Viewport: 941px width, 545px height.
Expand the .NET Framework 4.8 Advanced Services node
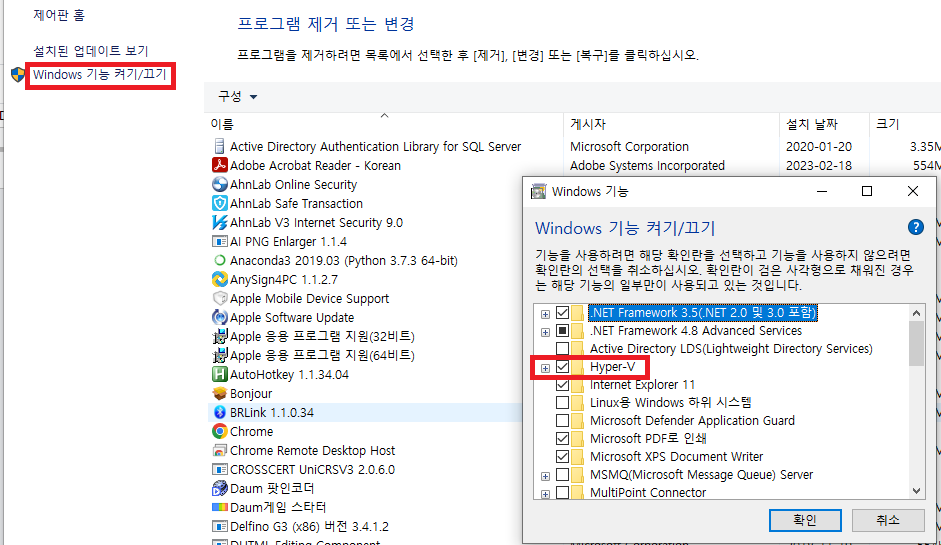(x=545, y=333)
